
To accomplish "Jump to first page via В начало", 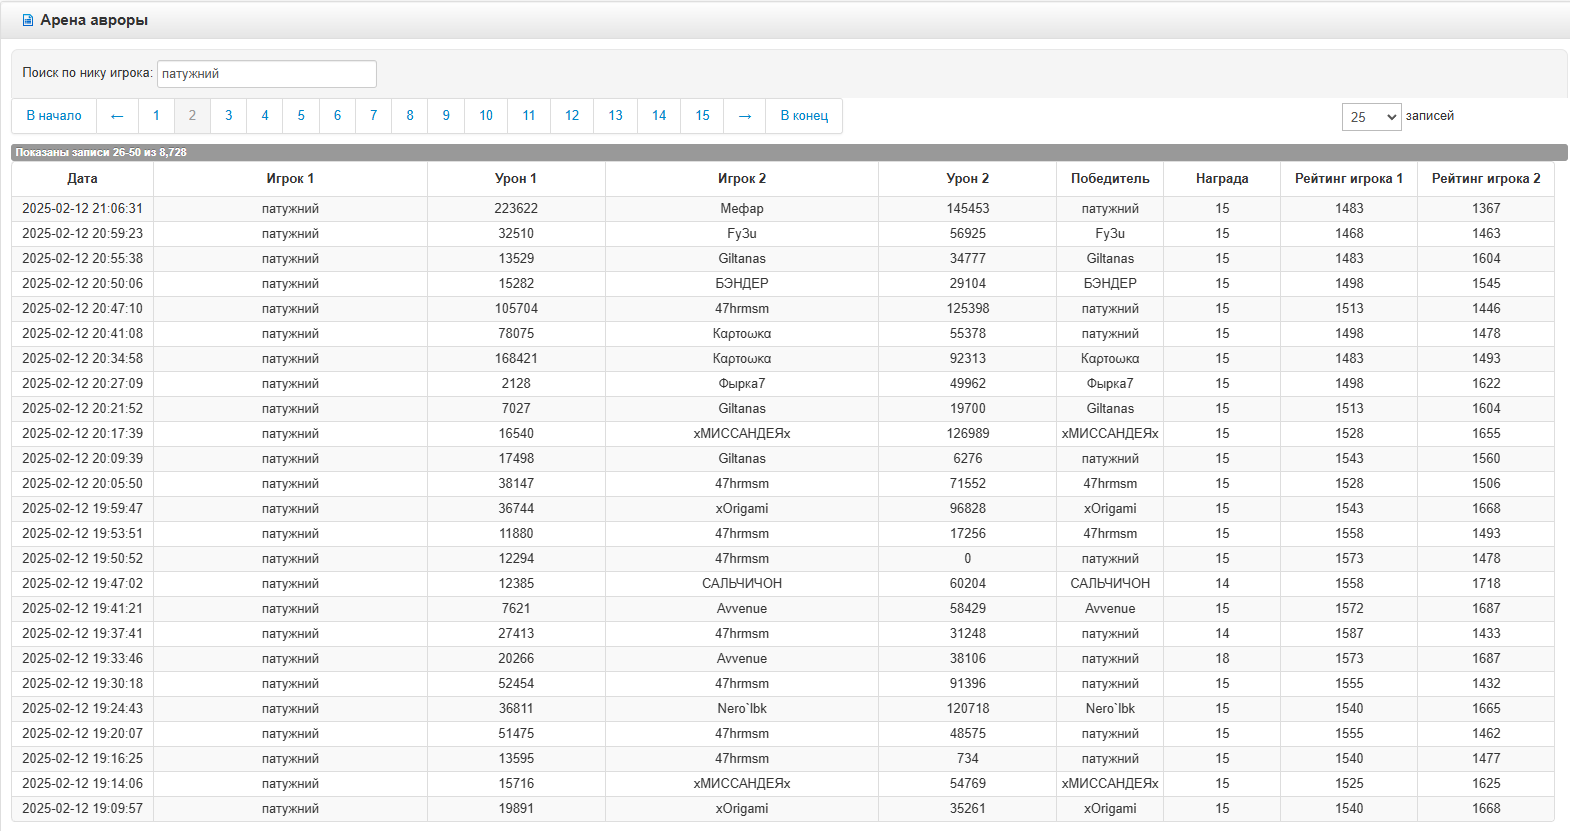I will click(54, 116).
